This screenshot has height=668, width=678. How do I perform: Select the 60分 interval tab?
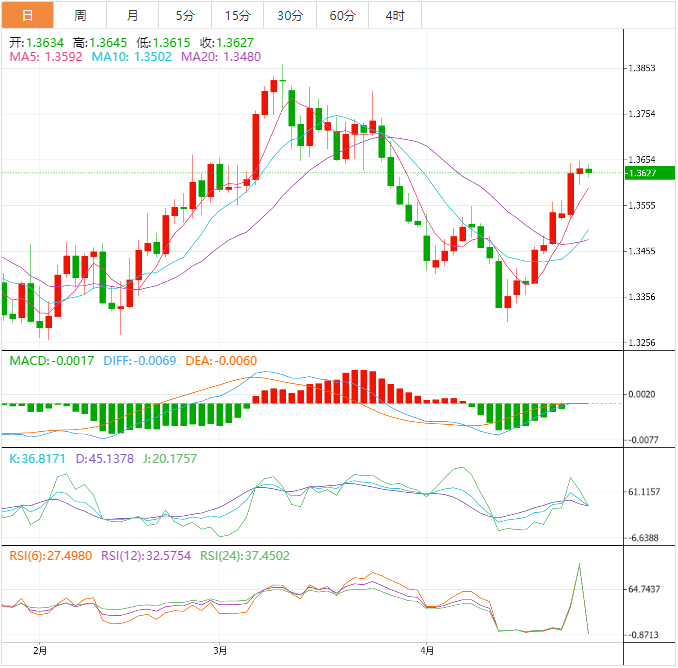tap(342, 15)
